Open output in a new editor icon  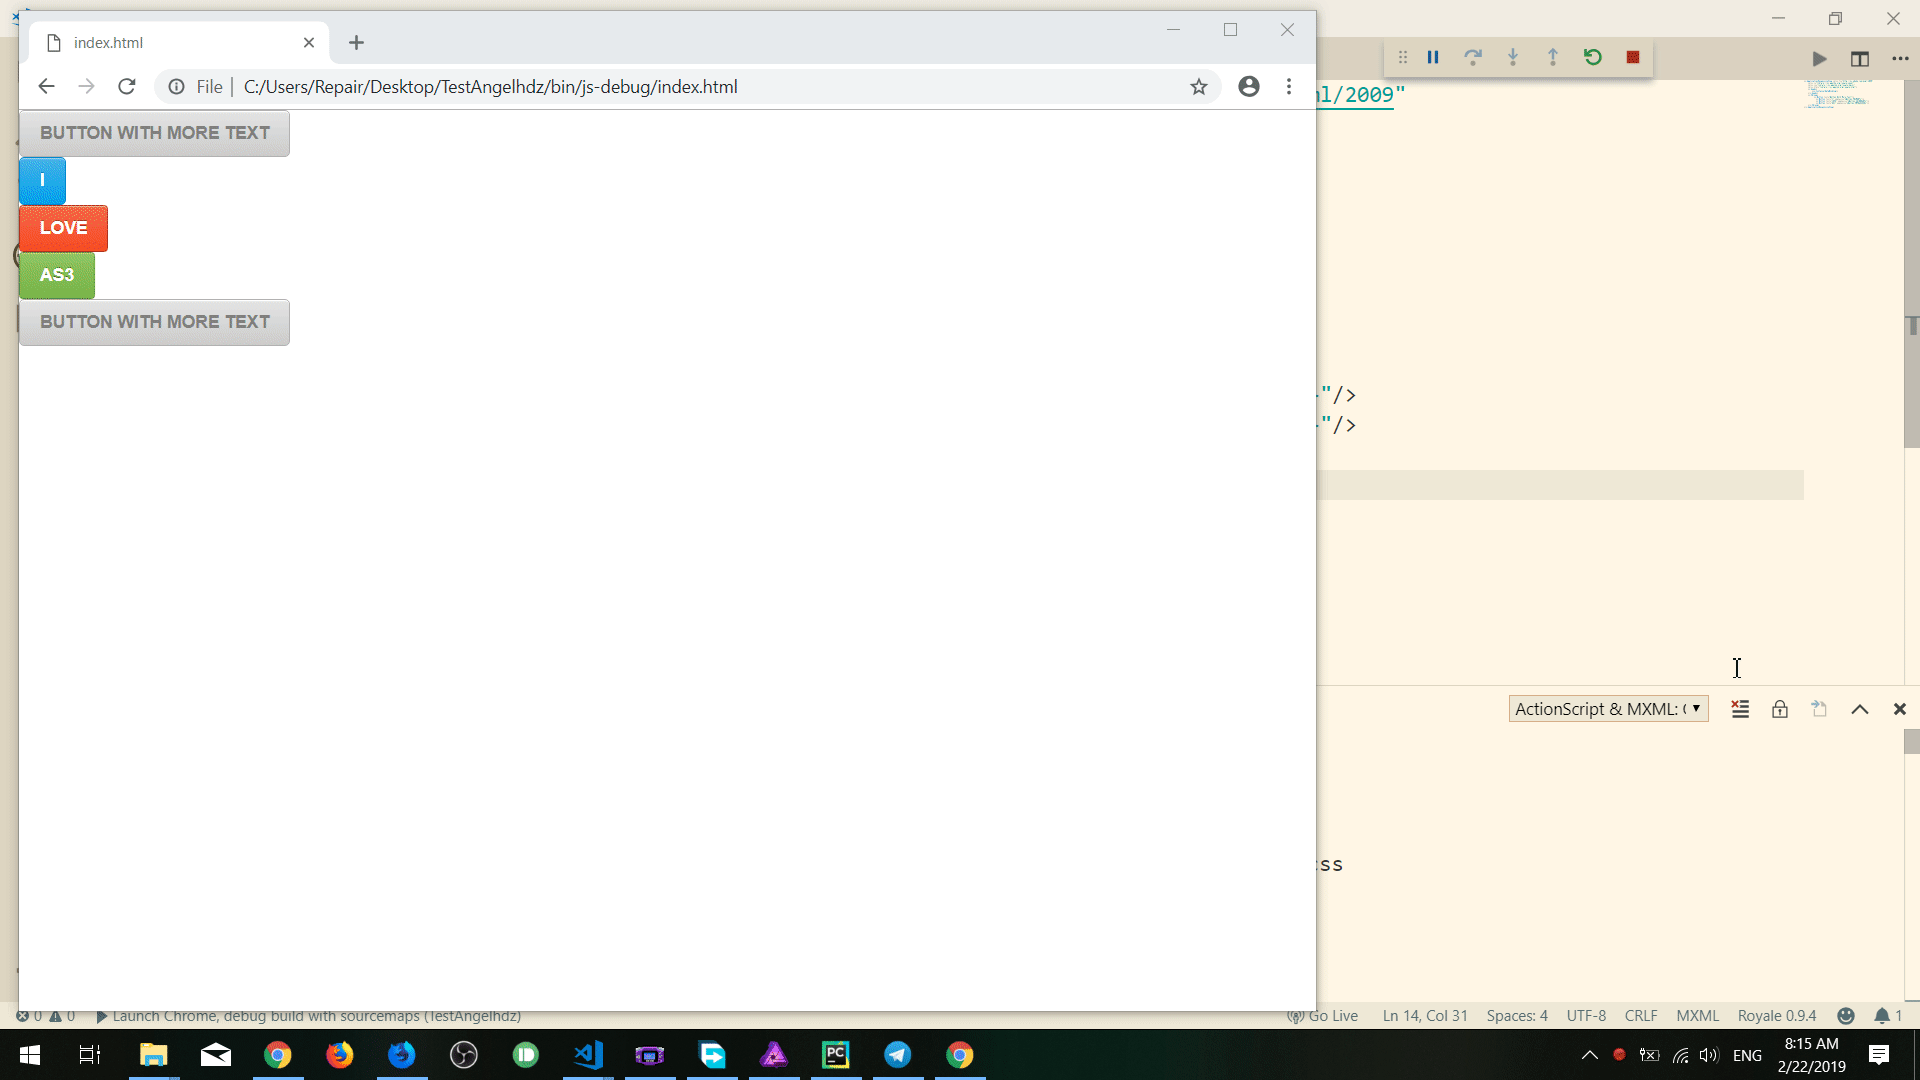[x=1819, y=708]
